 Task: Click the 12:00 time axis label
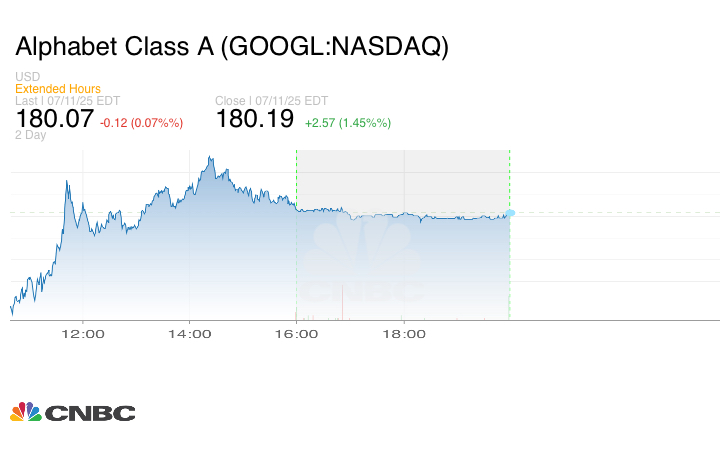click(82, 334)
